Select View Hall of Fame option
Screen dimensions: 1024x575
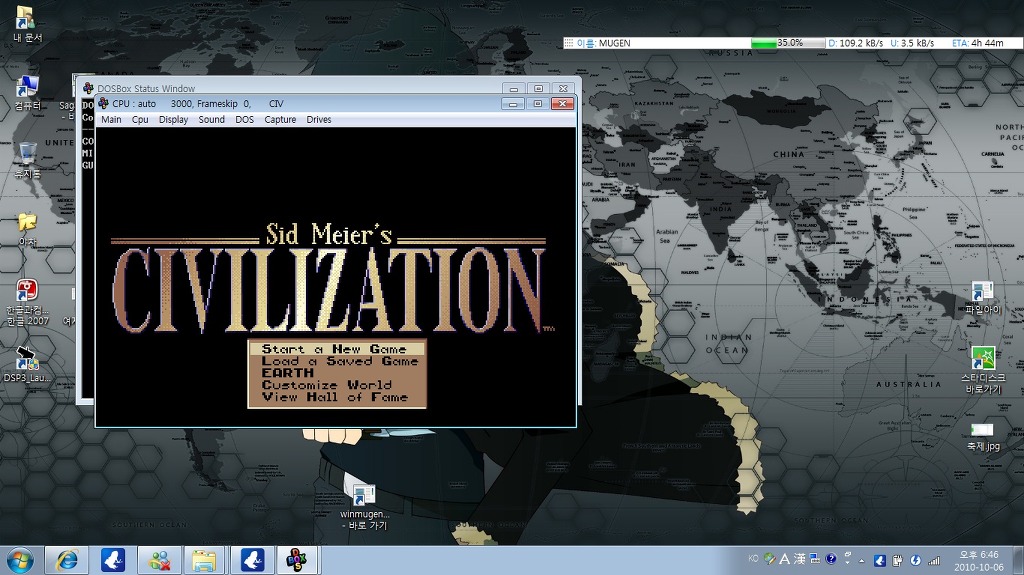(x=334, y=397)
